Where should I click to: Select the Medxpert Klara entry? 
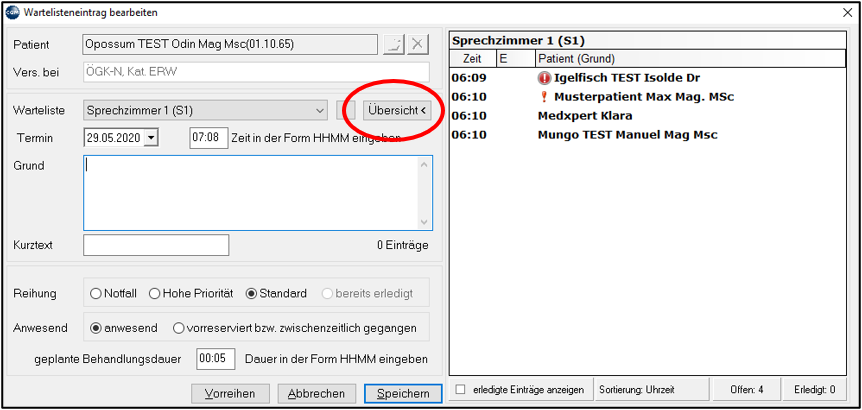click(648, 116)
